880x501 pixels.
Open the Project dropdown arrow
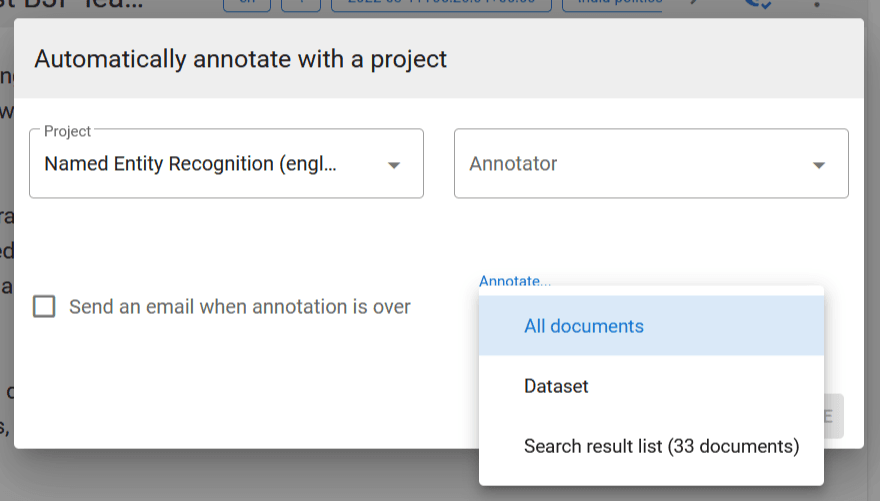(394, 165)
